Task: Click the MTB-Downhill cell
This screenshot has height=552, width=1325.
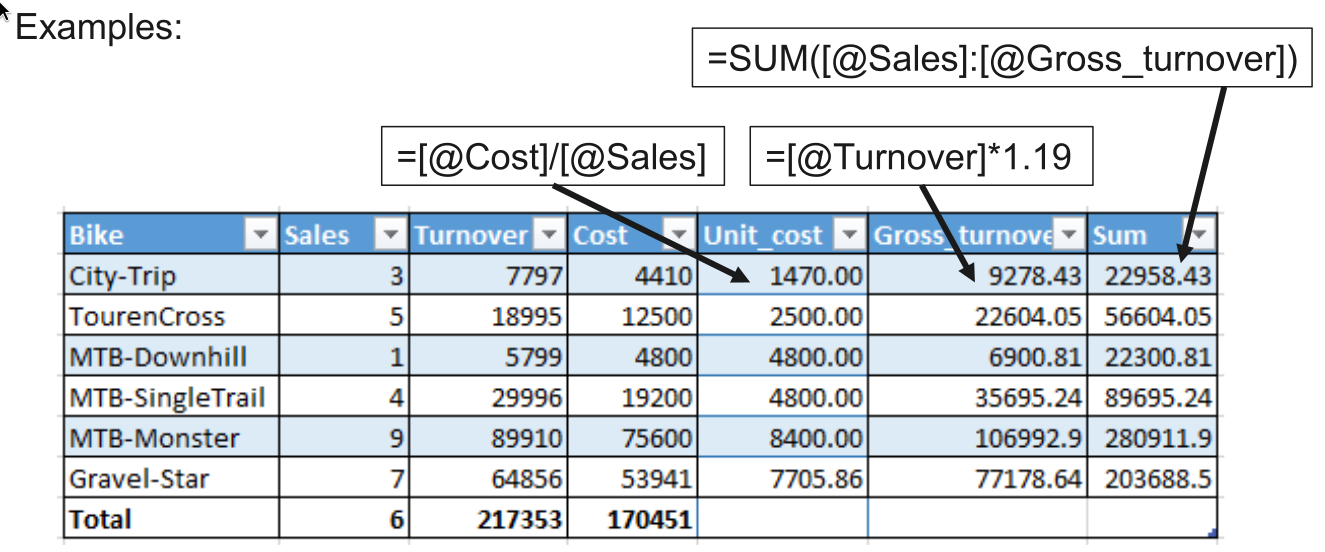Action: [171, 357]
